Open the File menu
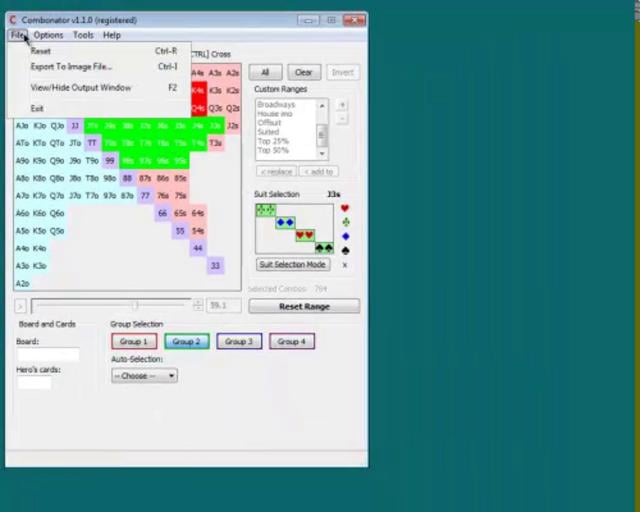 (18, 35)
